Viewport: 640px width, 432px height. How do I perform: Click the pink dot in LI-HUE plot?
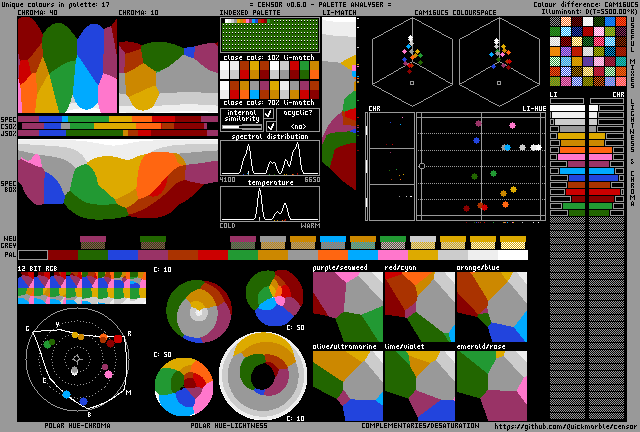[x=512, y=125]
